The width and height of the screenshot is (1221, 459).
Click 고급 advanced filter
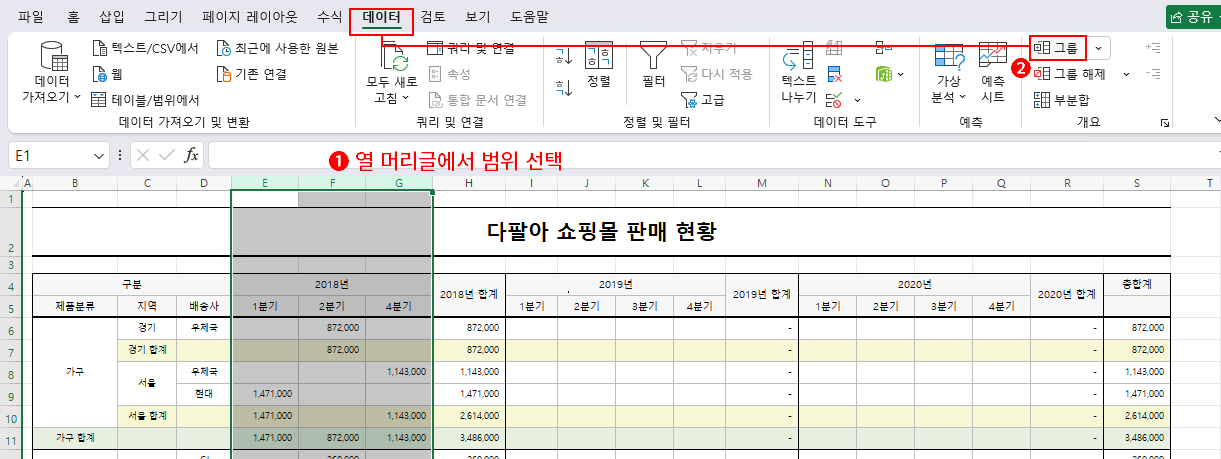coord(703,99)
